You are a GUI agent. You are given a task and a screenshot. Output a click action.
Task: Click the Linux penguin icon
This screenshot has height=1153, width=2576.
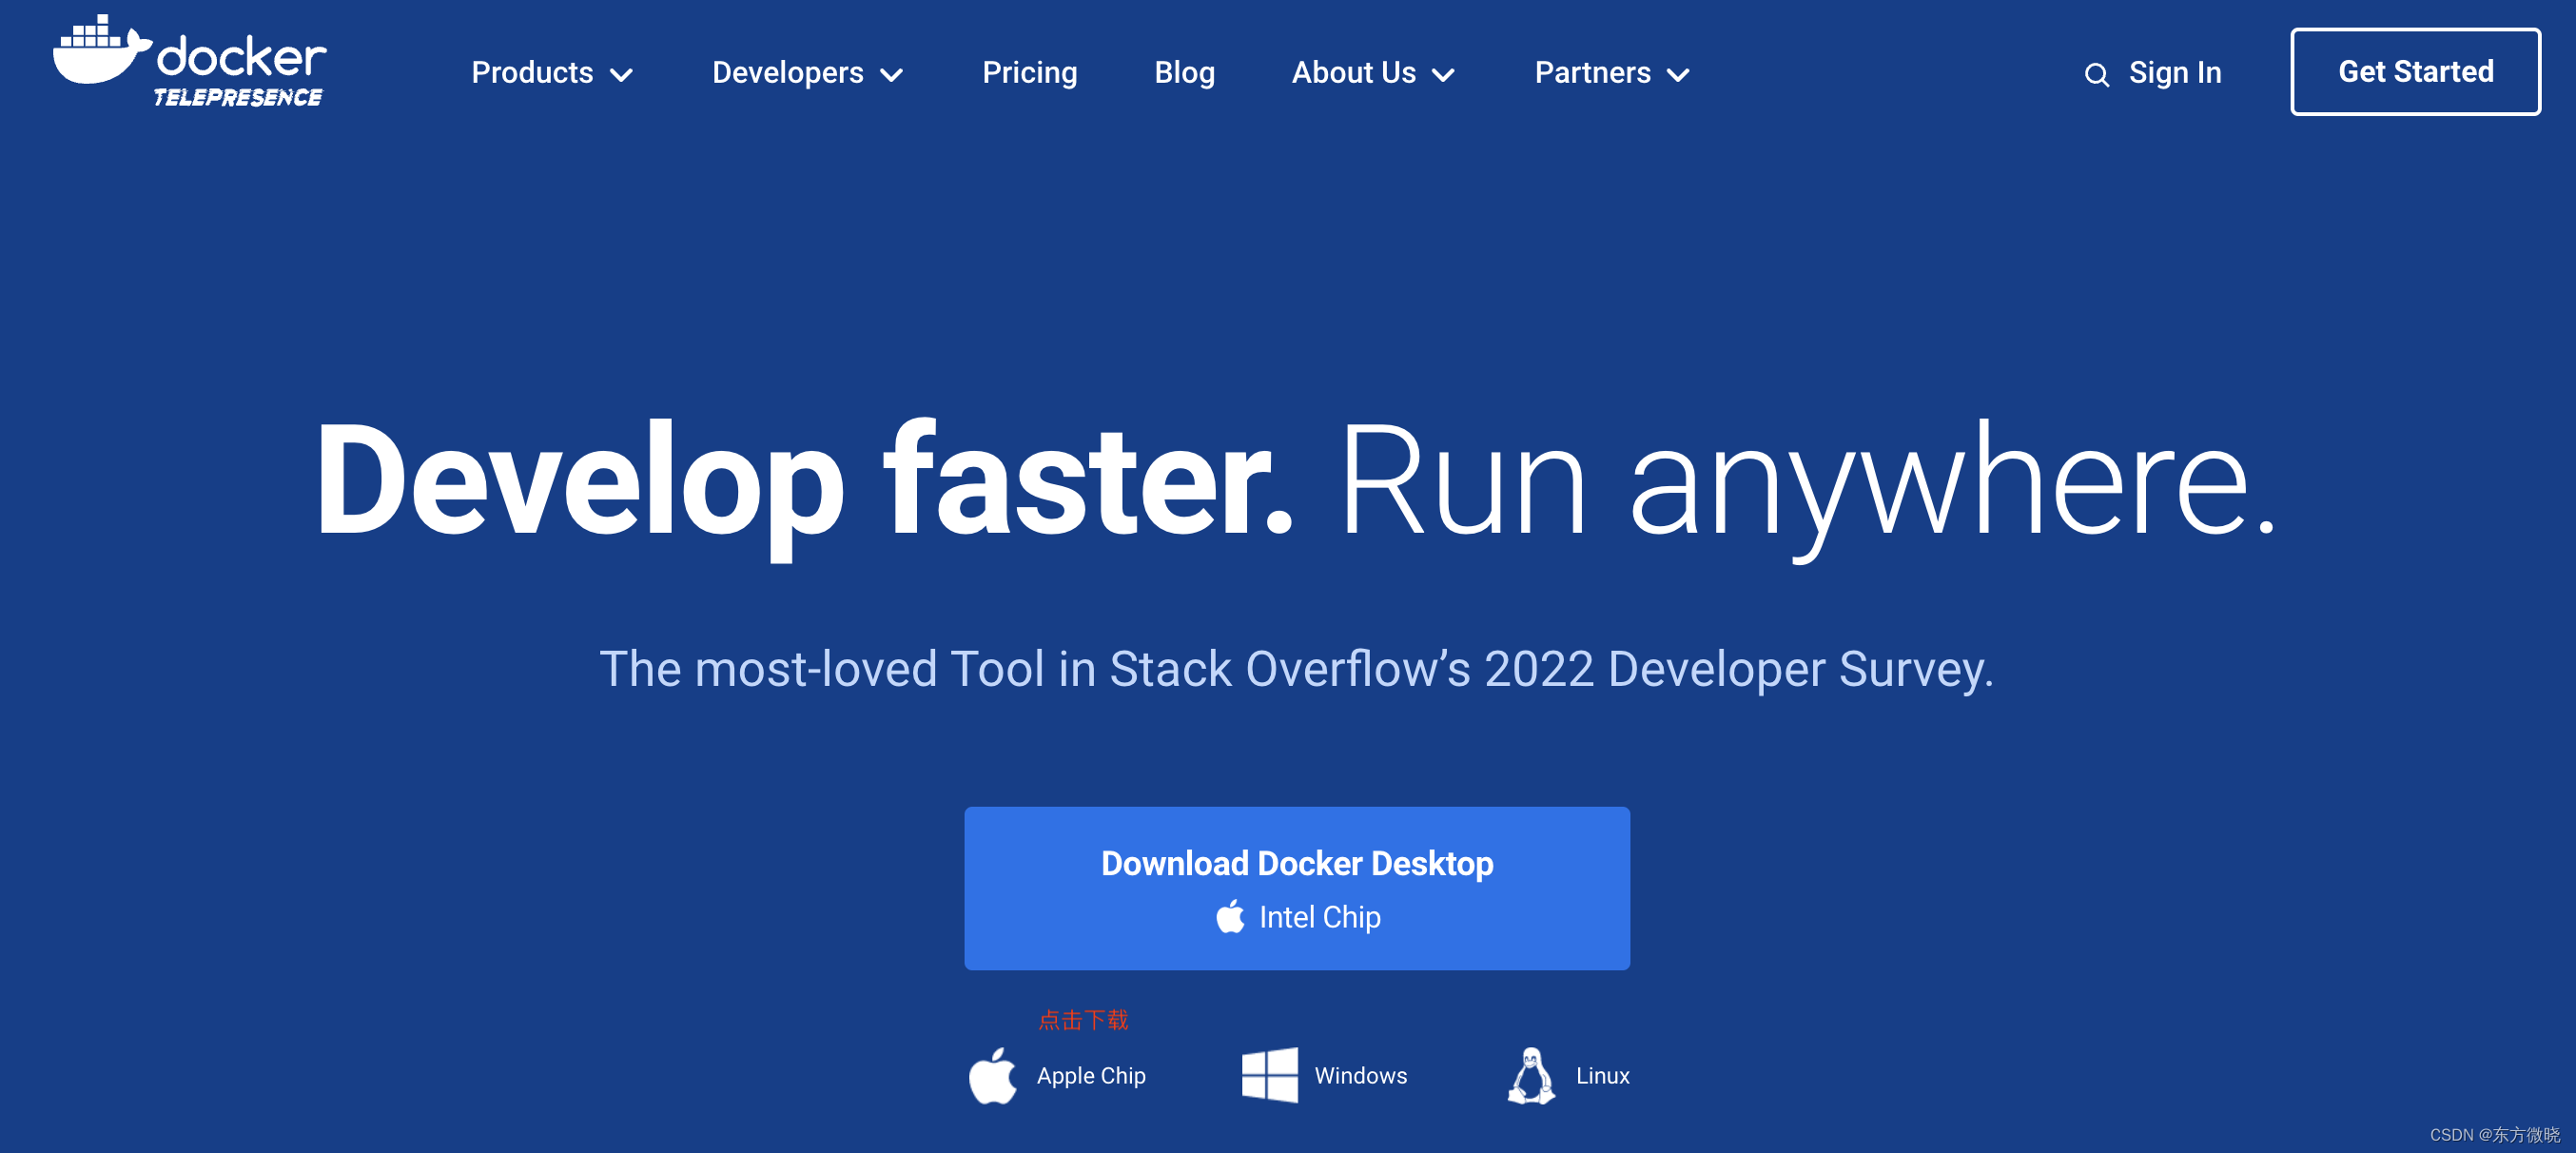[1531, 1076]
